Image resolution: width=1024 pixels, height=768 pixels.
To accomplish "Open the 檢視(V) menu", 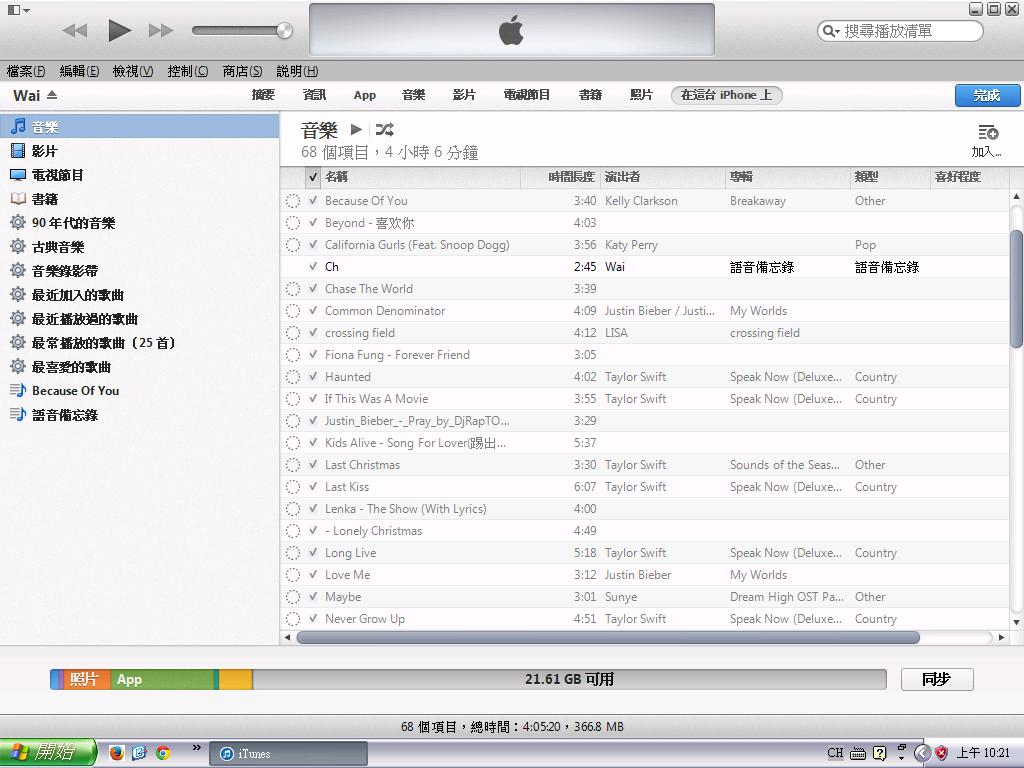I will (x=133, y=71).
